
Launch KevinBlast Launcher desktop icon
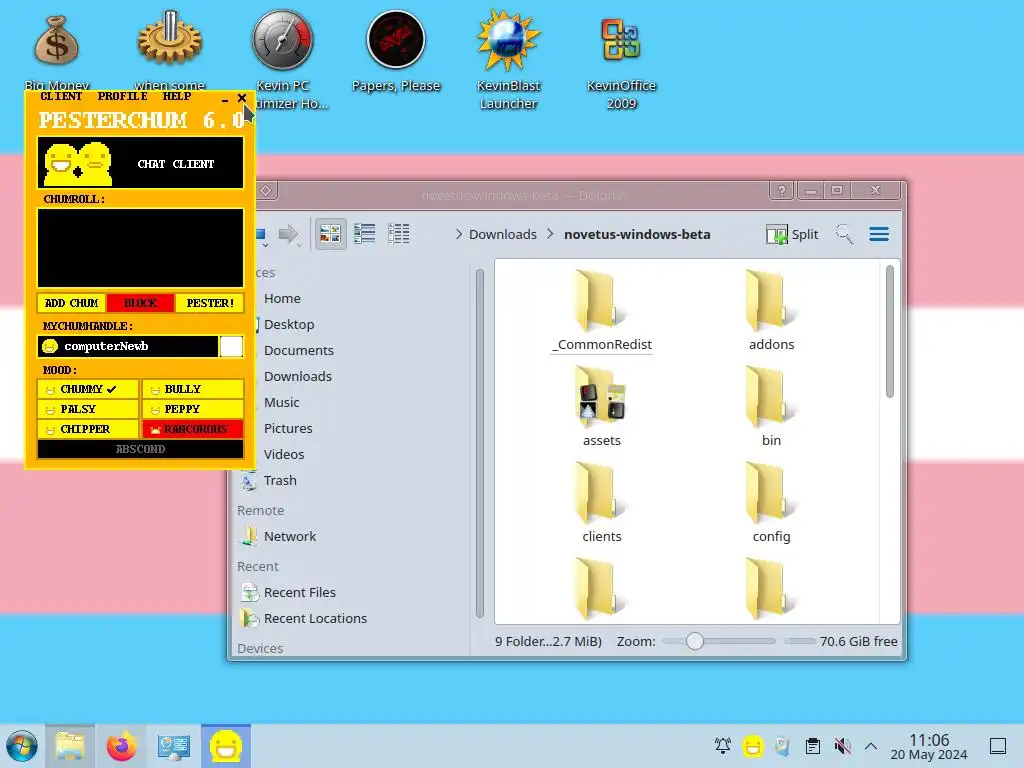point(508,60)
